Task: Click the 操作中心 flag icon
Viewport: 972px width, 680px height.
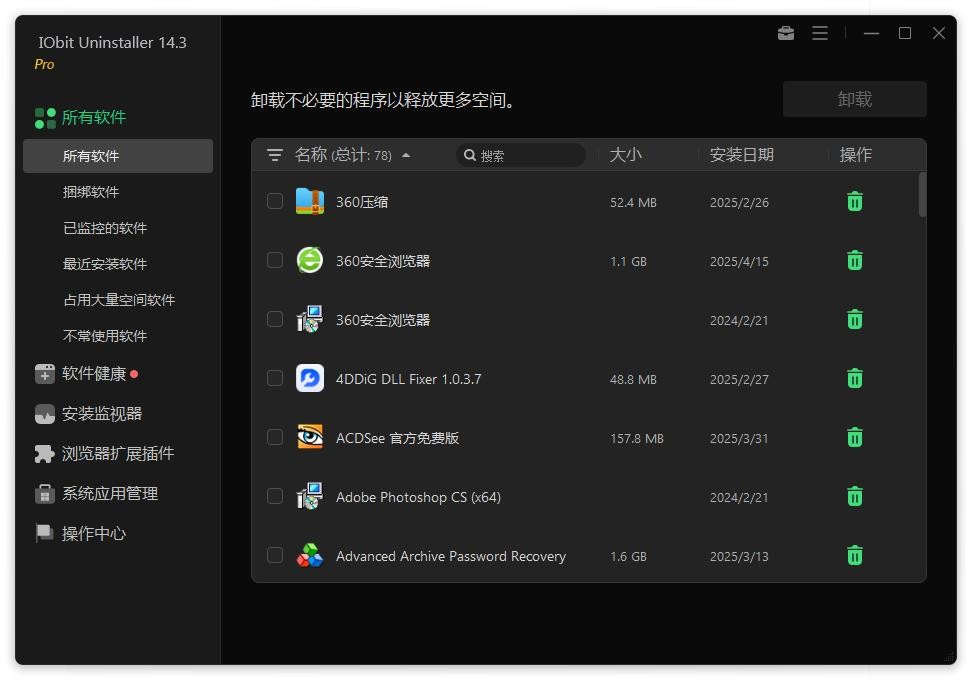Action: coord(45,533)
